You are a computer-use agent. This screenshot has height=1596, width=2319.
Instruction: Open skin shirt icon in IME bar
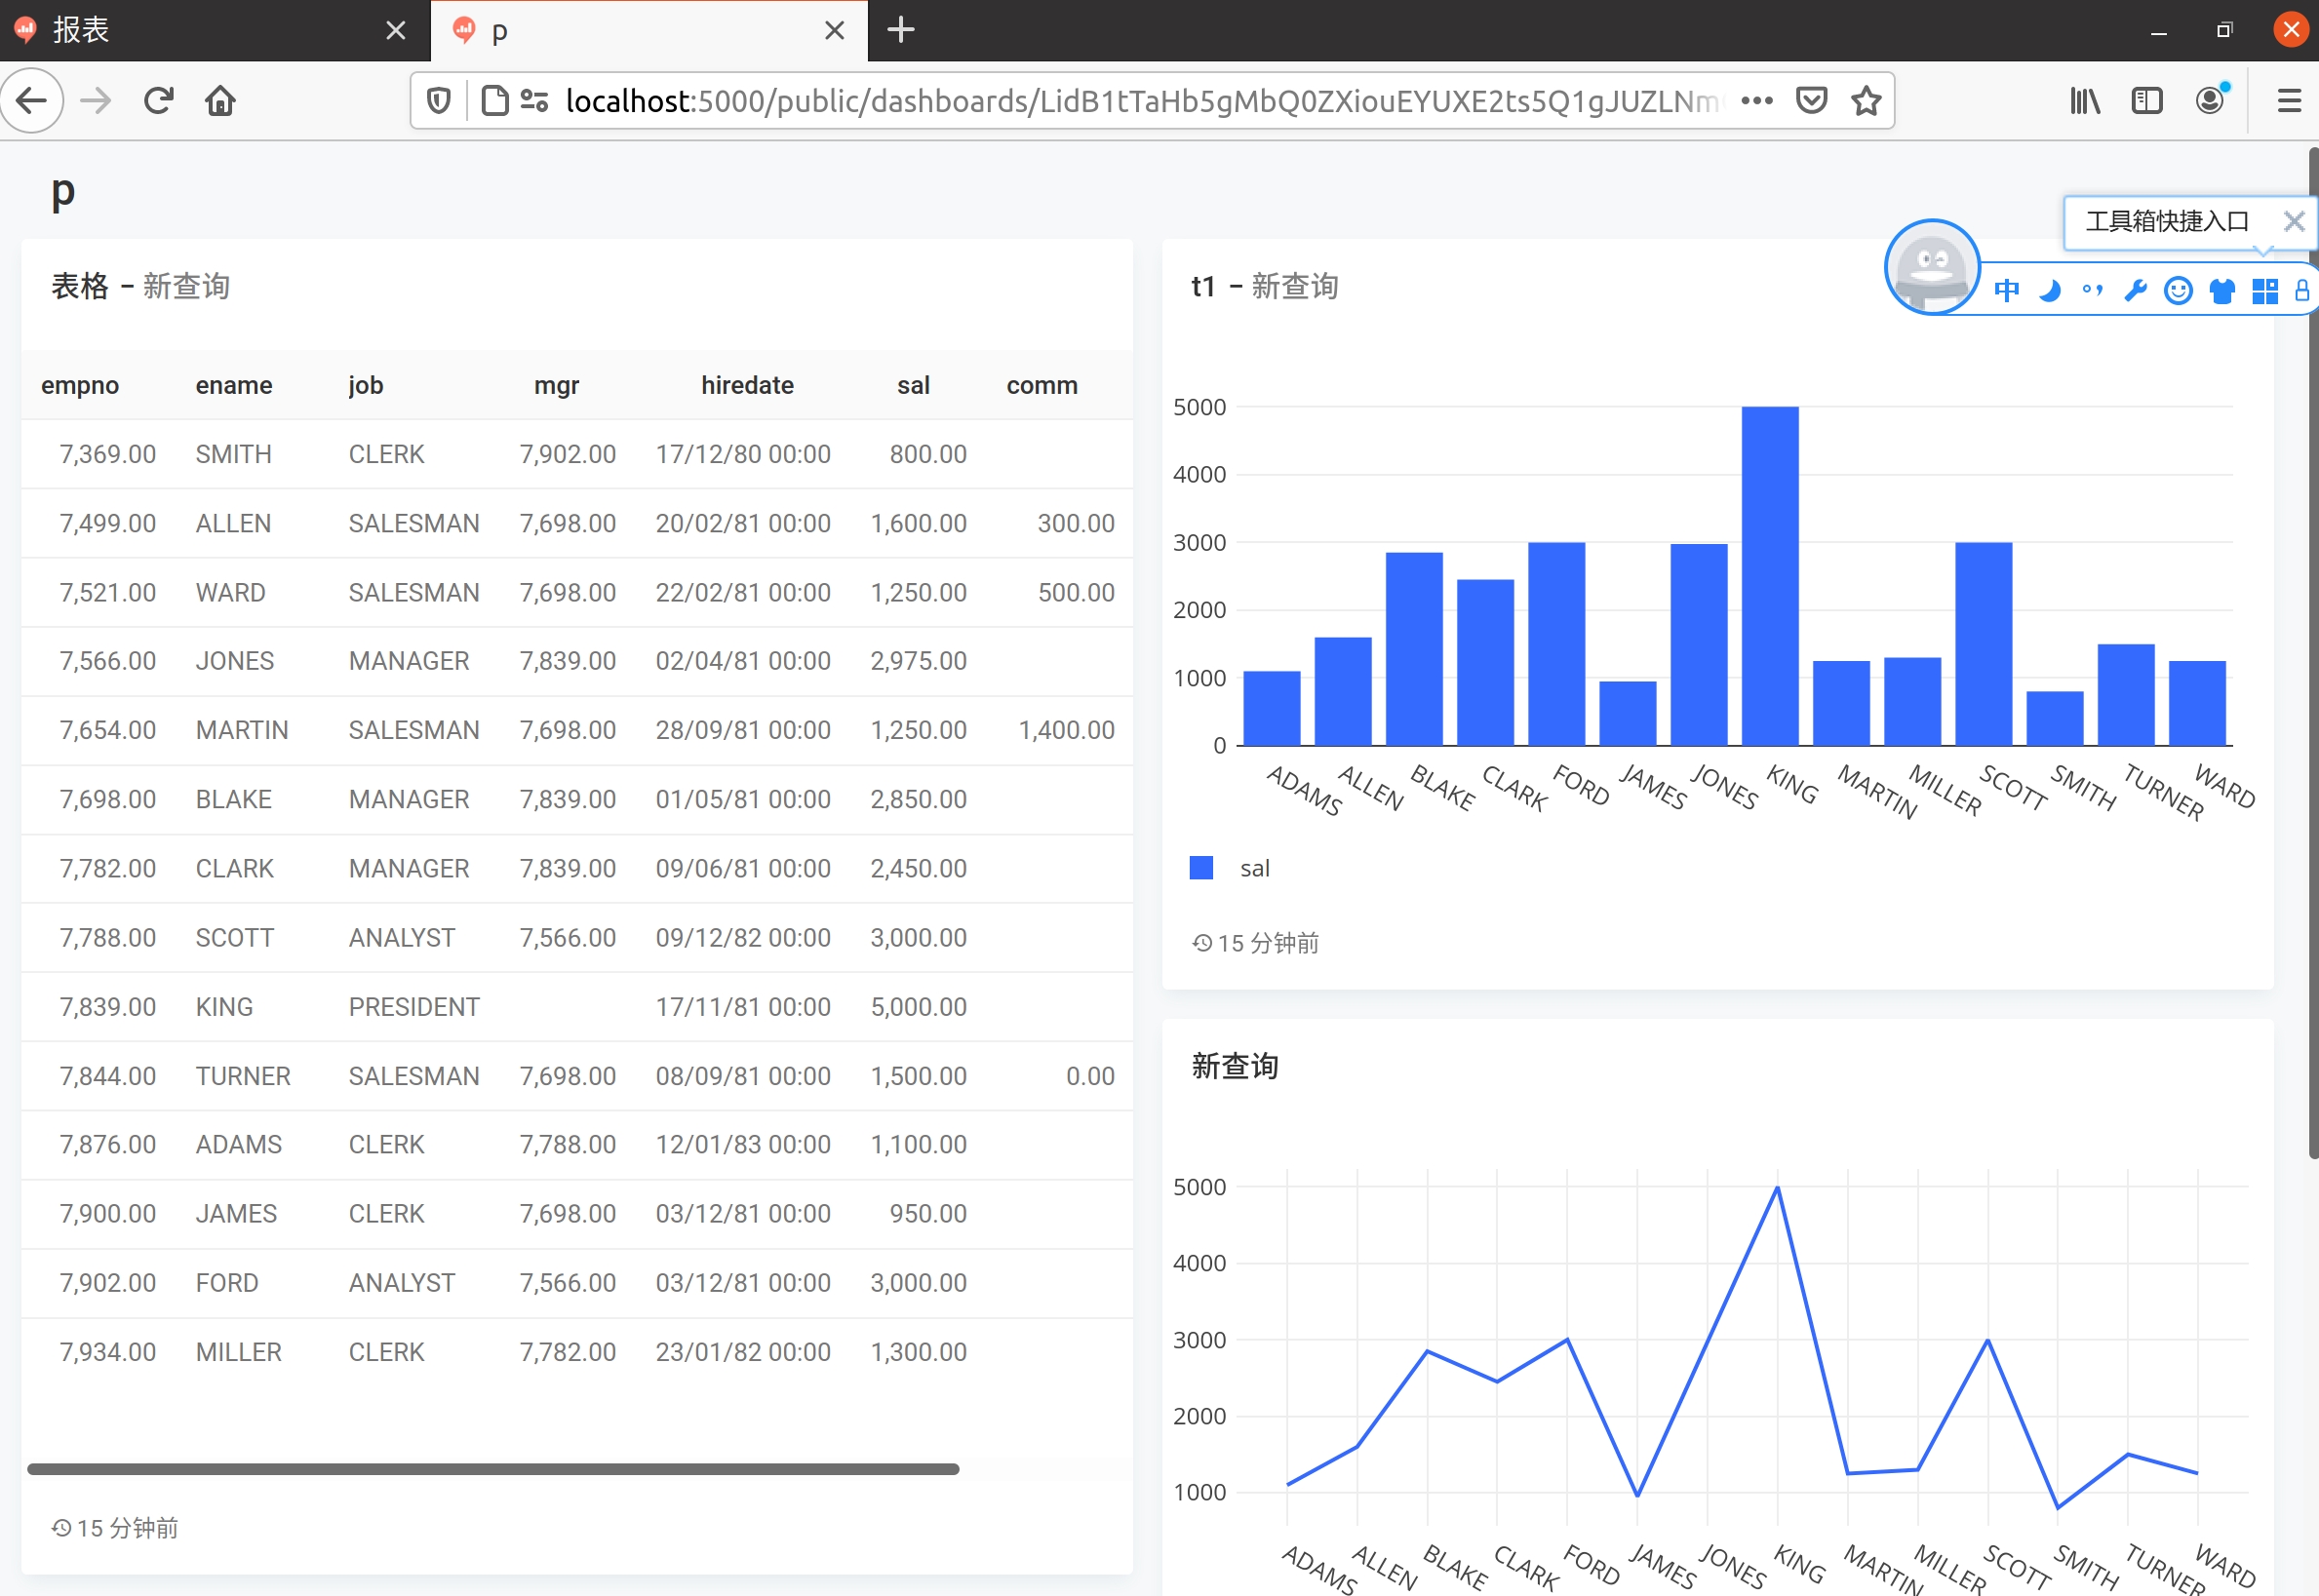tap(2222, 291)
